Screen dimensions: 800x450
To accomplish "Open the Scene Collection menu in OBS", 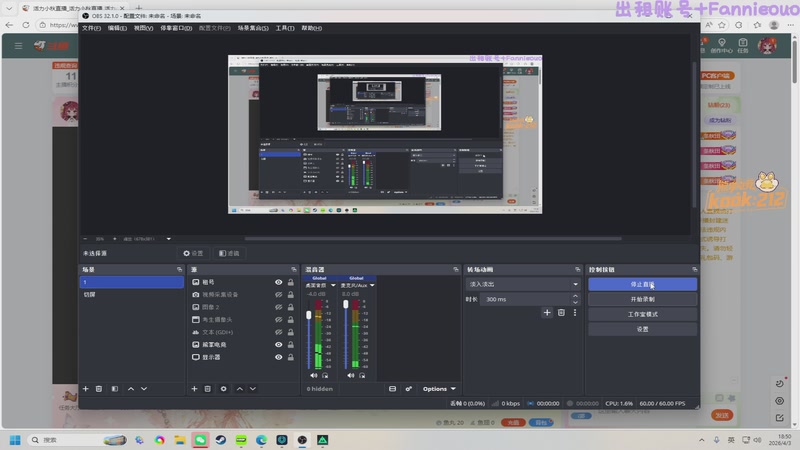I will pos(253,28).
